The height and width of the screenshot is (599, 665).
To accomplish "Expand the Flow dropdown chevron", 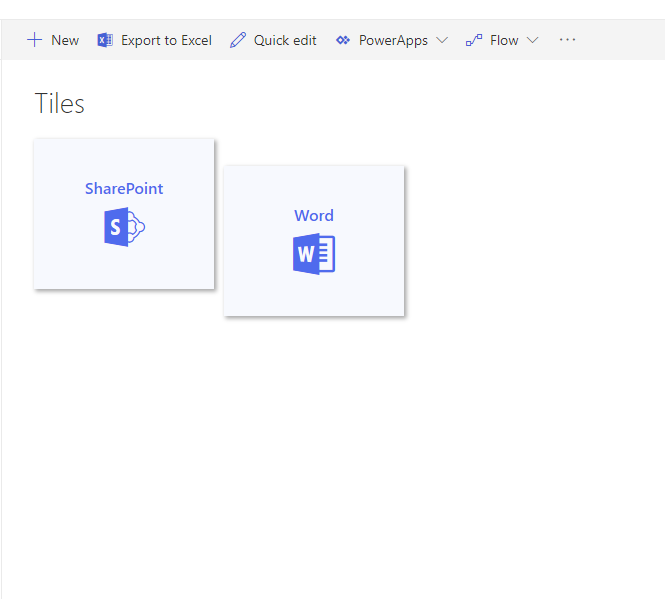I will [532, 40].
